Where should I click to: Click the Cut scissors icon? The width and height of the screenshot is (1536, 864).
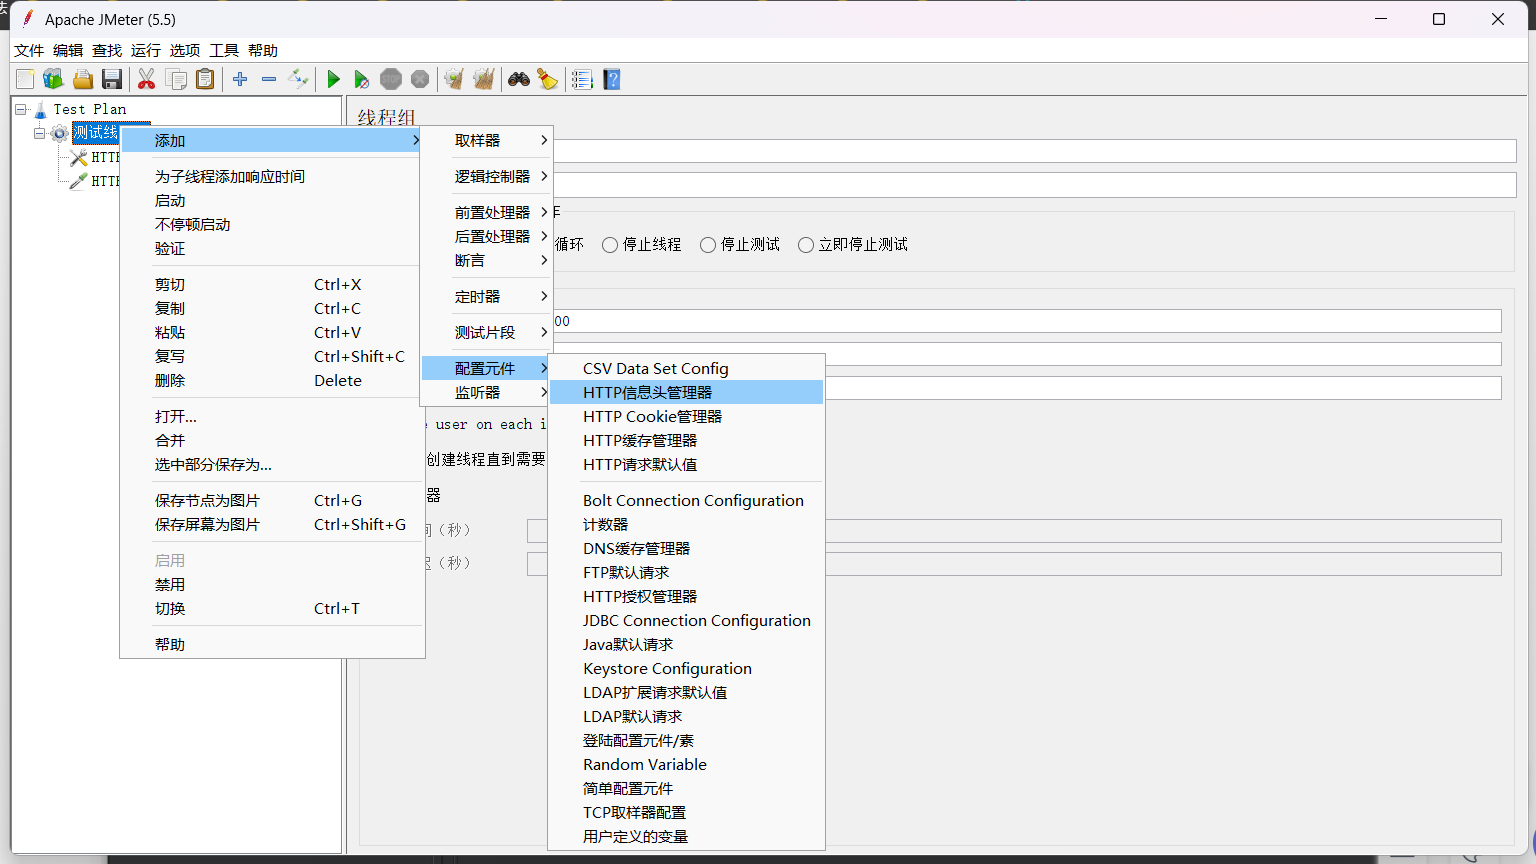point(147,79)
